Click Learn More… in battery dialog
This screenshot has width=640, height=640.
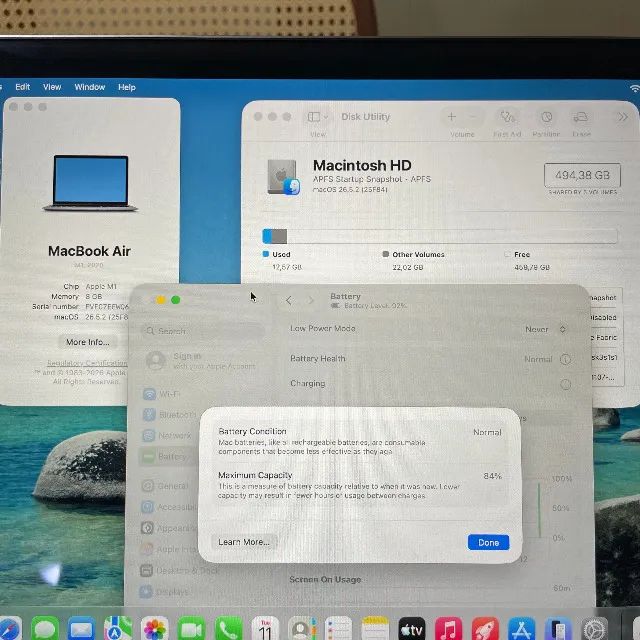[x=244, y=542]
